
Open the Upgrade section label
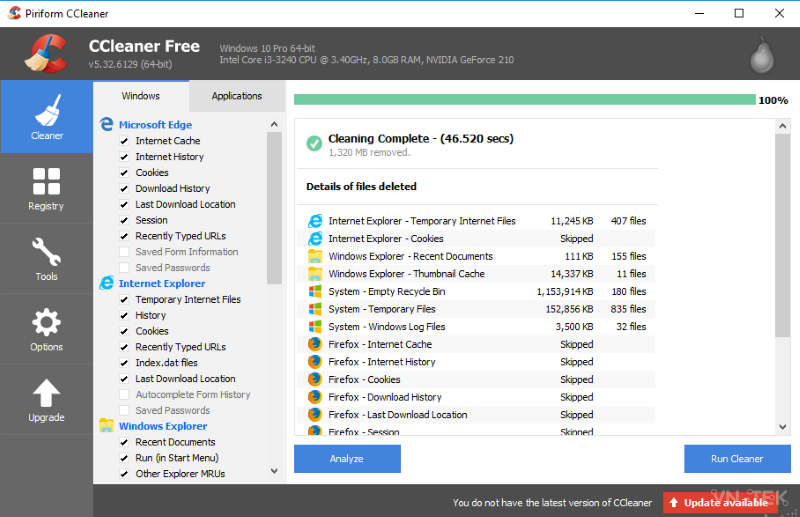pos(46,417)
